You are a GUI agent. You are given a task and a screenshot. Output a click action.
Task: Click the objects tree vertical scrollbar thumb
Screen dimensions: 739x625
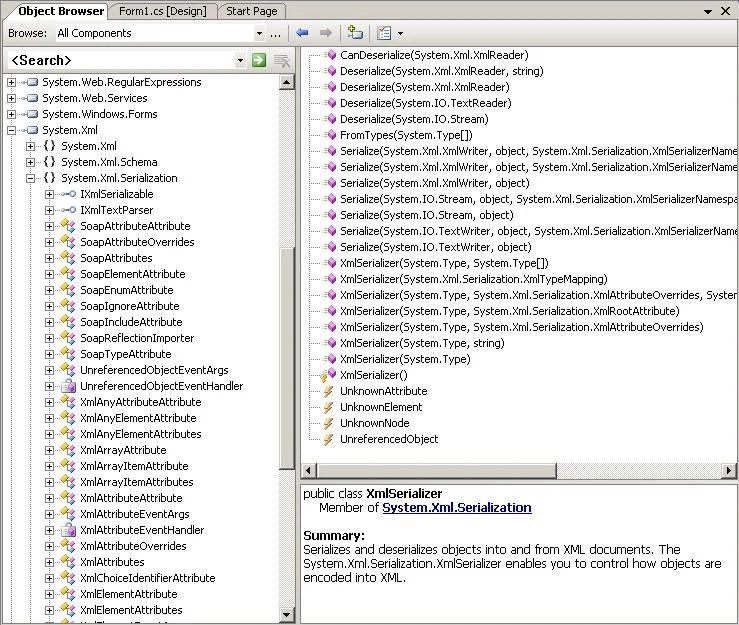click(286, 359)
